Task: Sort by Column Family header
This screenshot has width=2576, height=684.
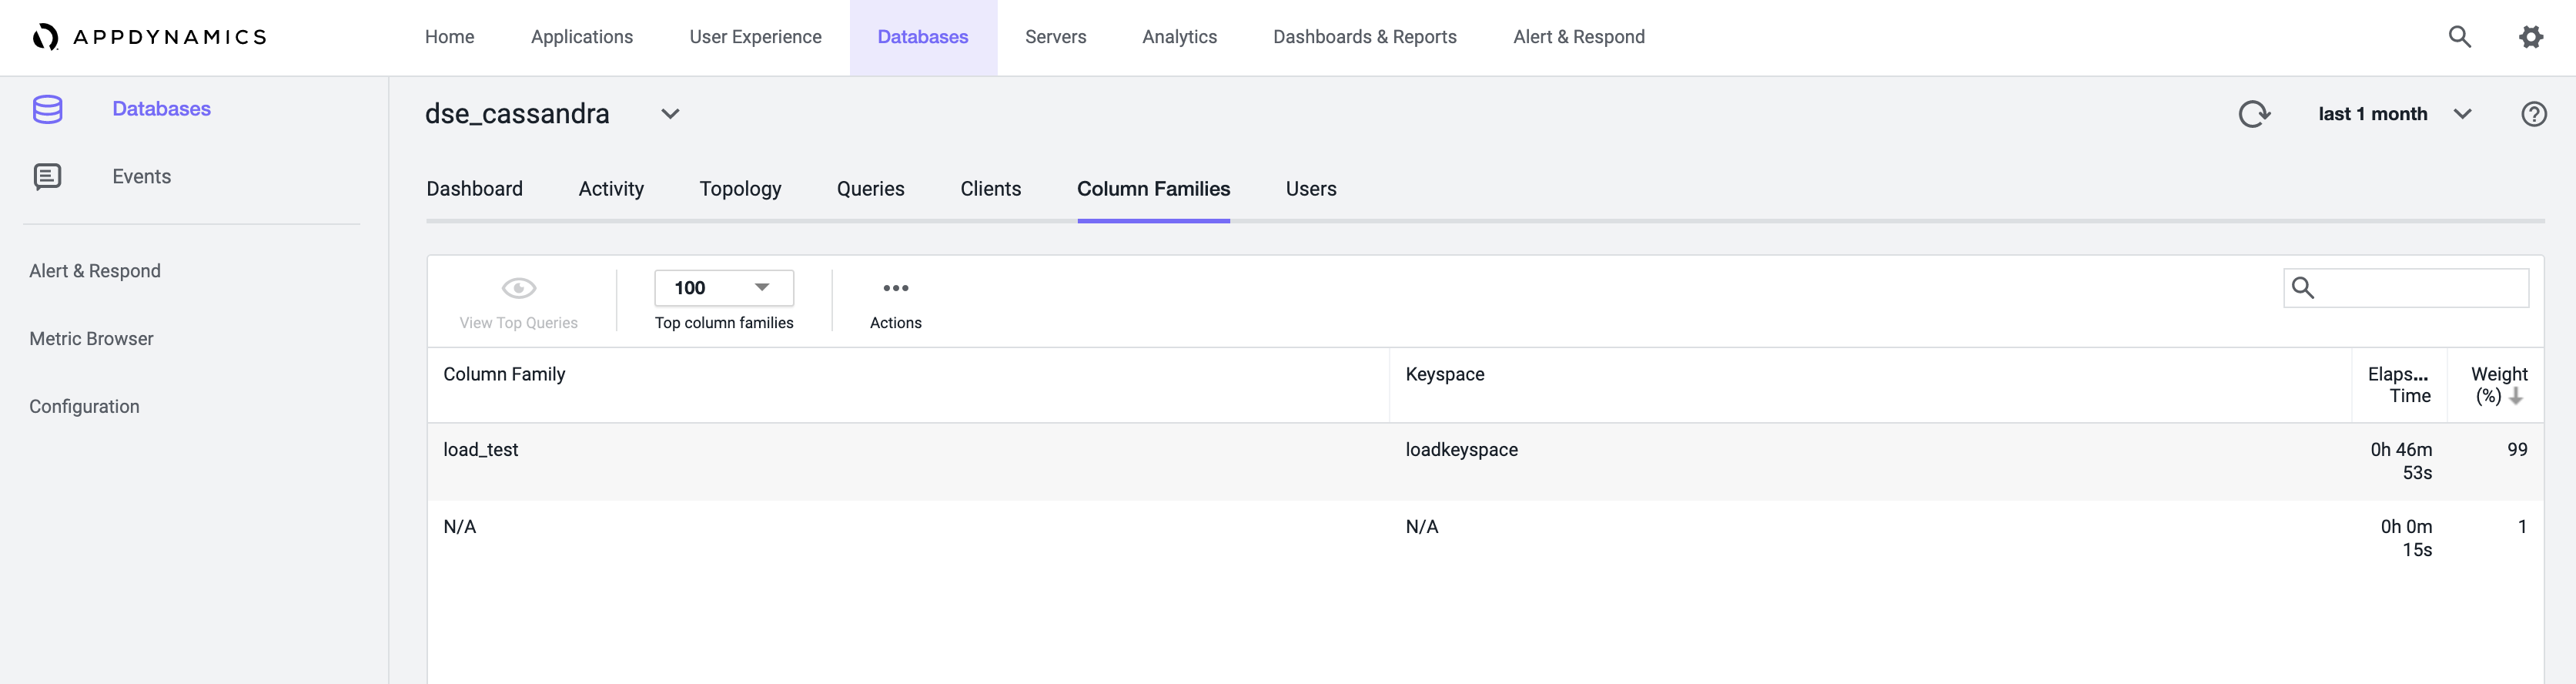Action: tap(504, 374)
